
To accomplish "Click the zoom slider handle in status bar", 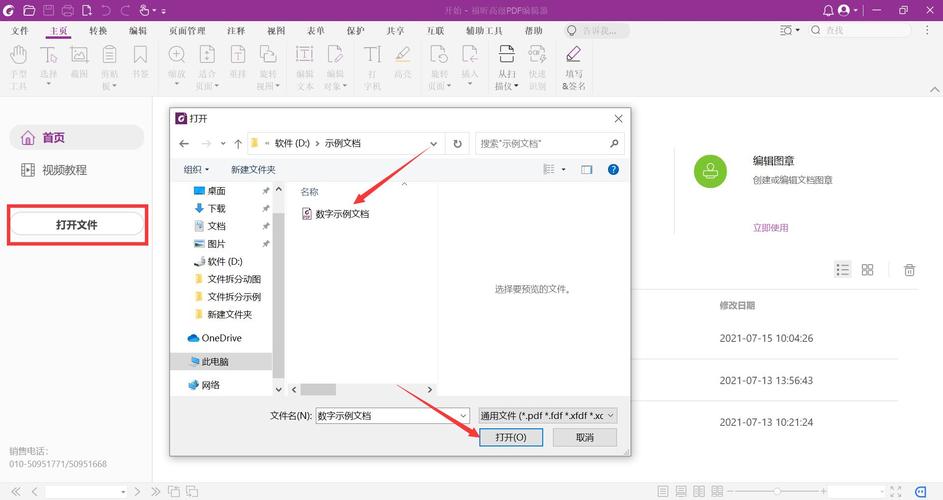I will point(776,492).
